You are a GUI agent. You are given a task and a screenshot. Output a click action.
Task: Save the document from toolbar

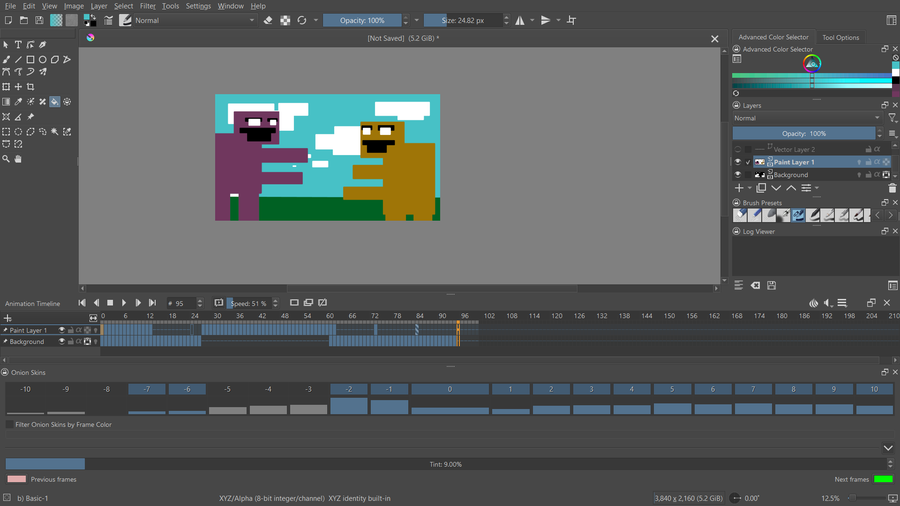39,20
